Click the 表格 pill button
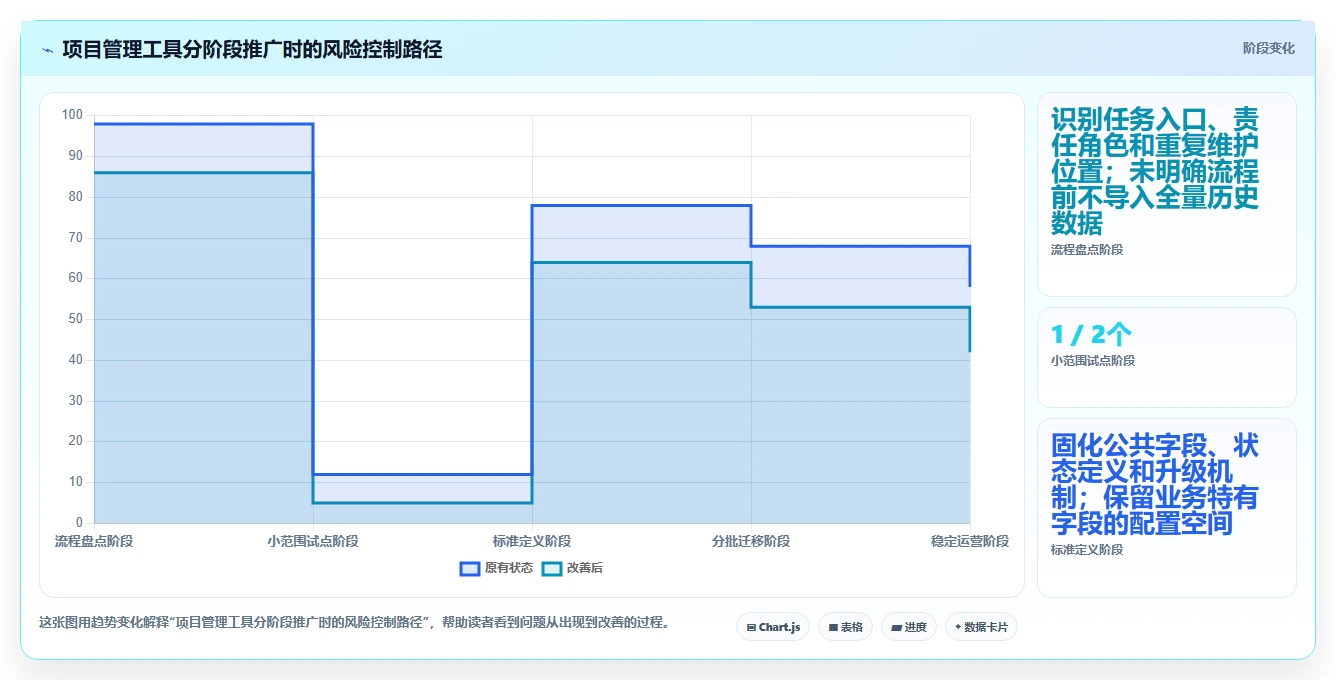 click(845, 627)
